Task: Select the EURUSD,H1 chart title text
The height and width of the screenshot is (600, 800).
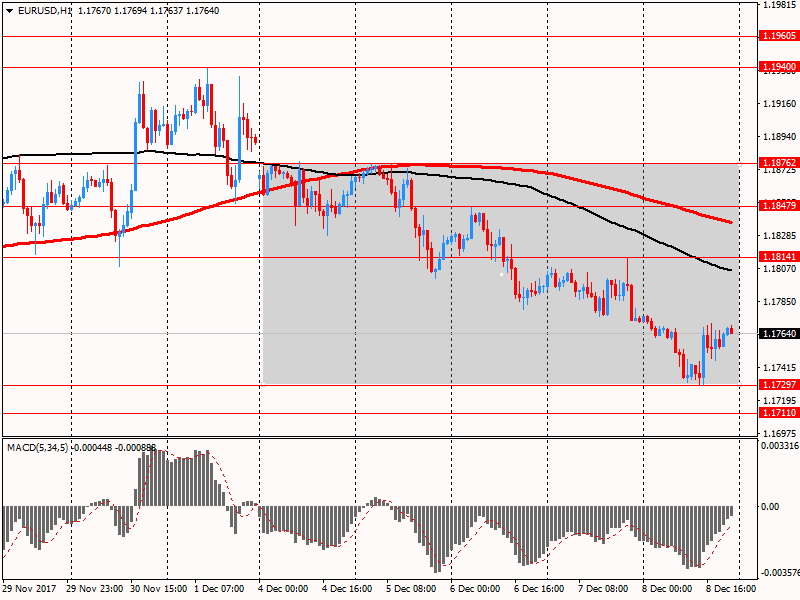Action: coord(44,11)
